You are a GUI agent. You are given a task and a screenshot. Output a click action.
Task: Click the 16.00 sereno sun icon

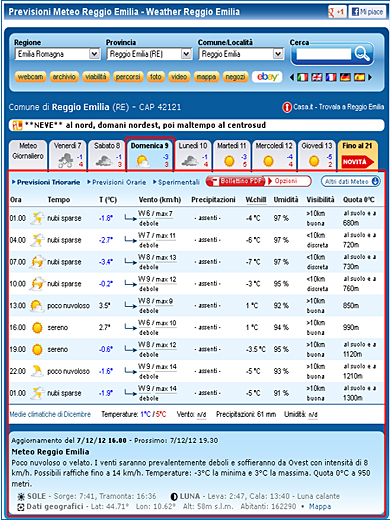click(37, 328)
